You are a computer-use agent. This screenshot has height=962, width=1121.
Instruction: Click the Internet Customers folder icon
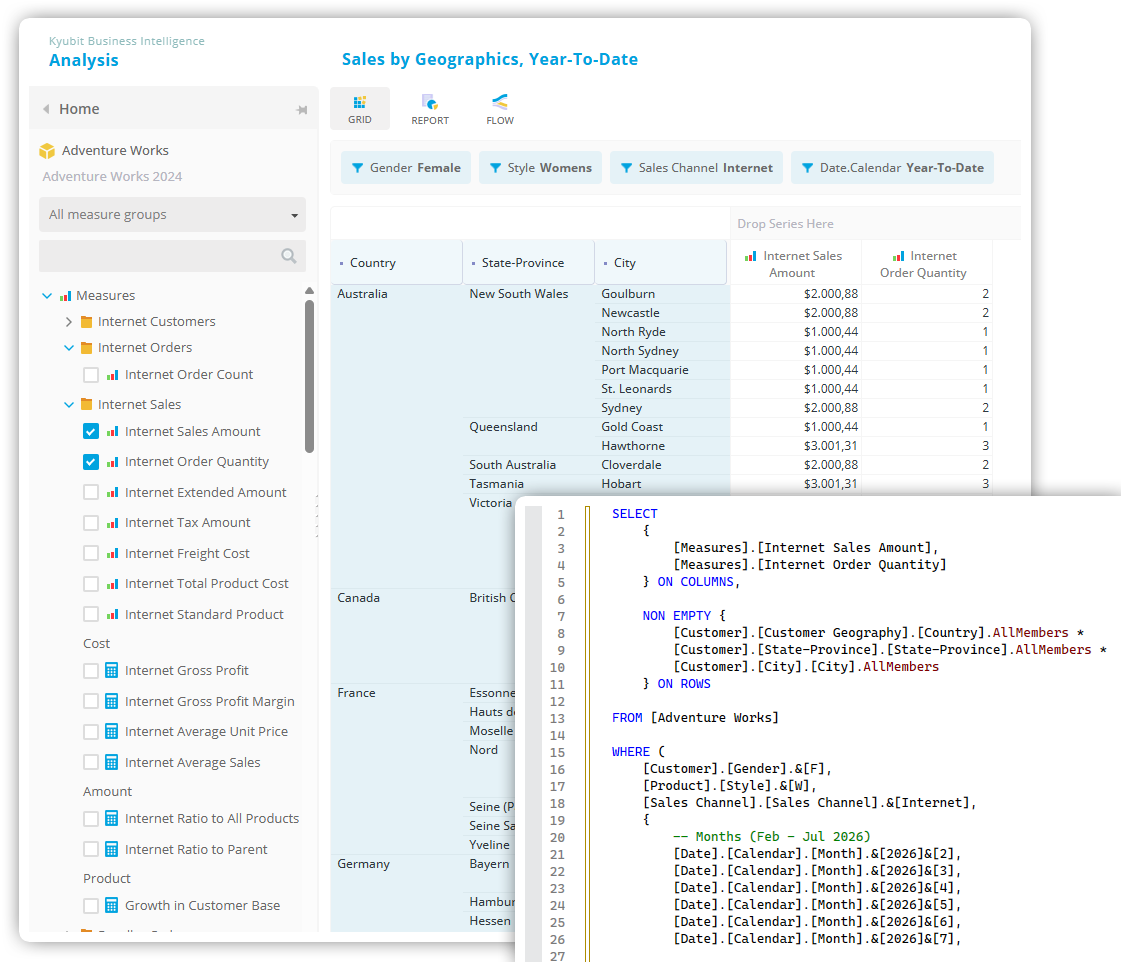click(87, 322)
